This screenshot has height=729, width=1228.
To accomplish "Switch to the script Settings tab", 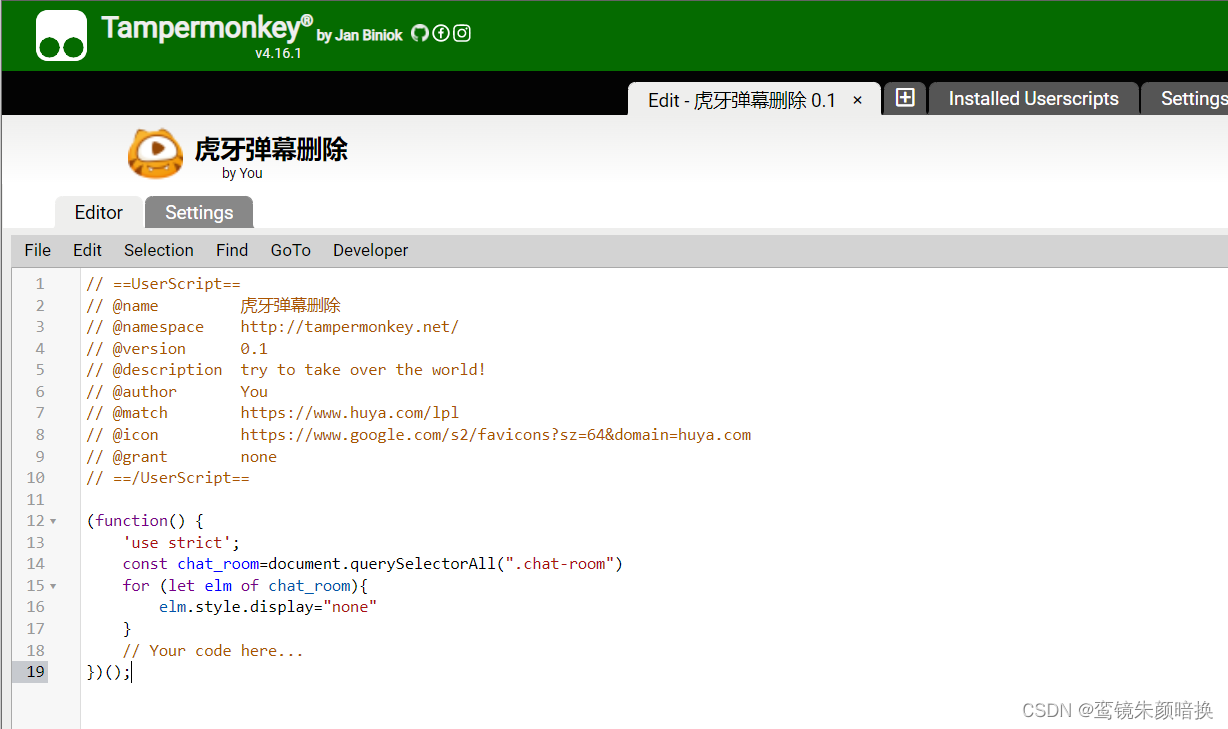I will [199, 212].
